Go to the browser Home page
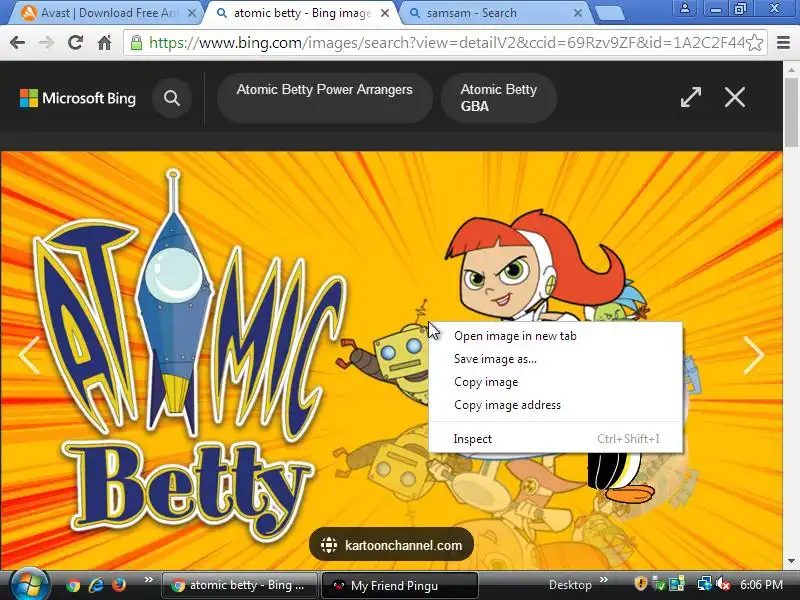This screenshot has width=800, height=600. (105, 43)
